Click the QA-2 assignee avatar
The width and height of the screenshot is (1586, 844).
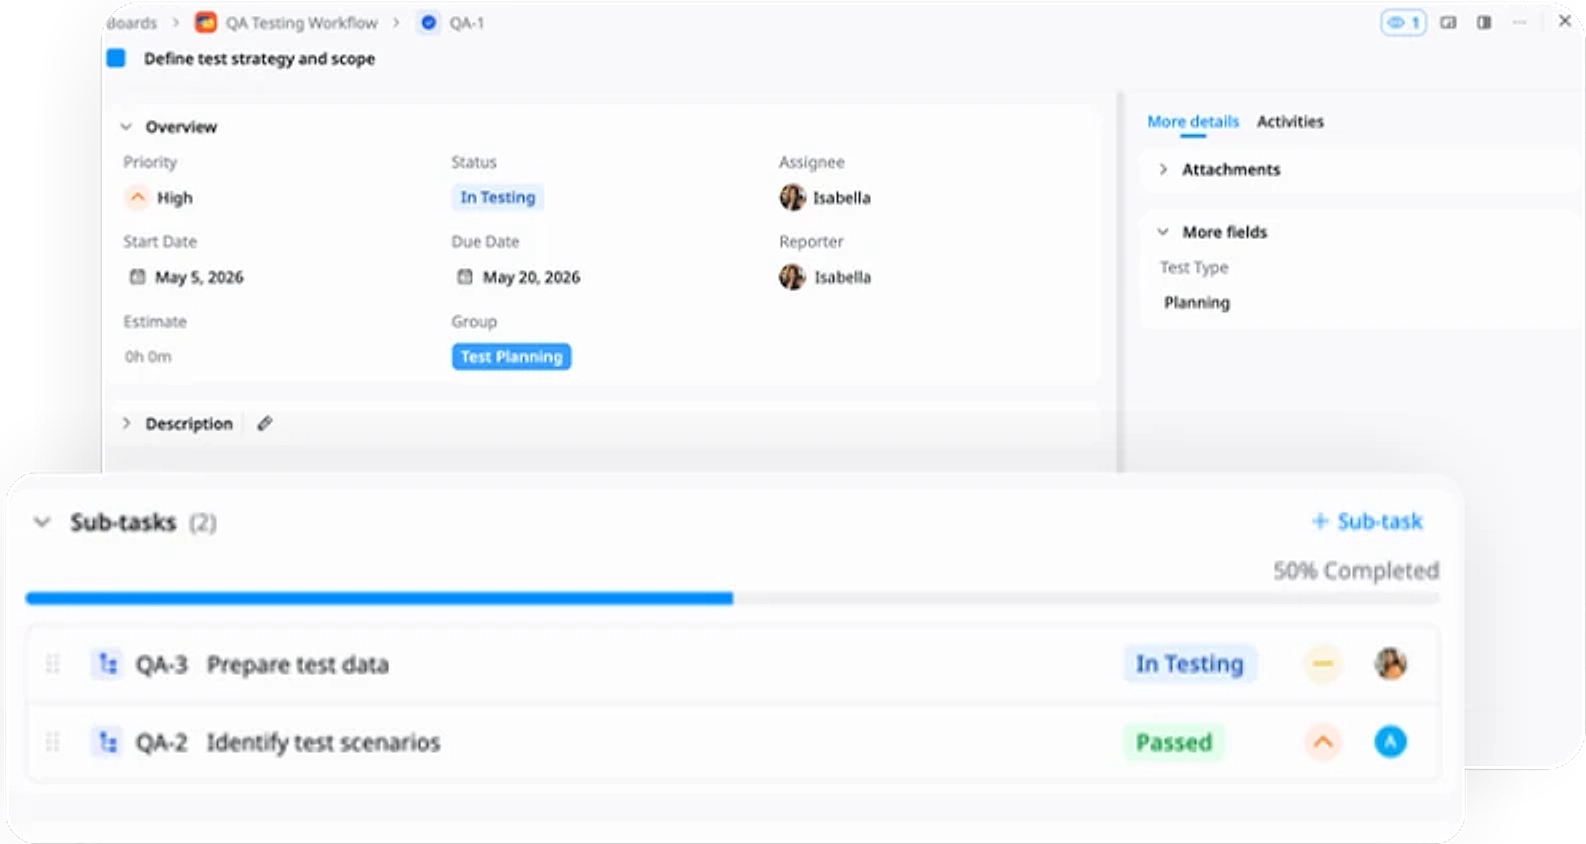(x=1390, y=742)
